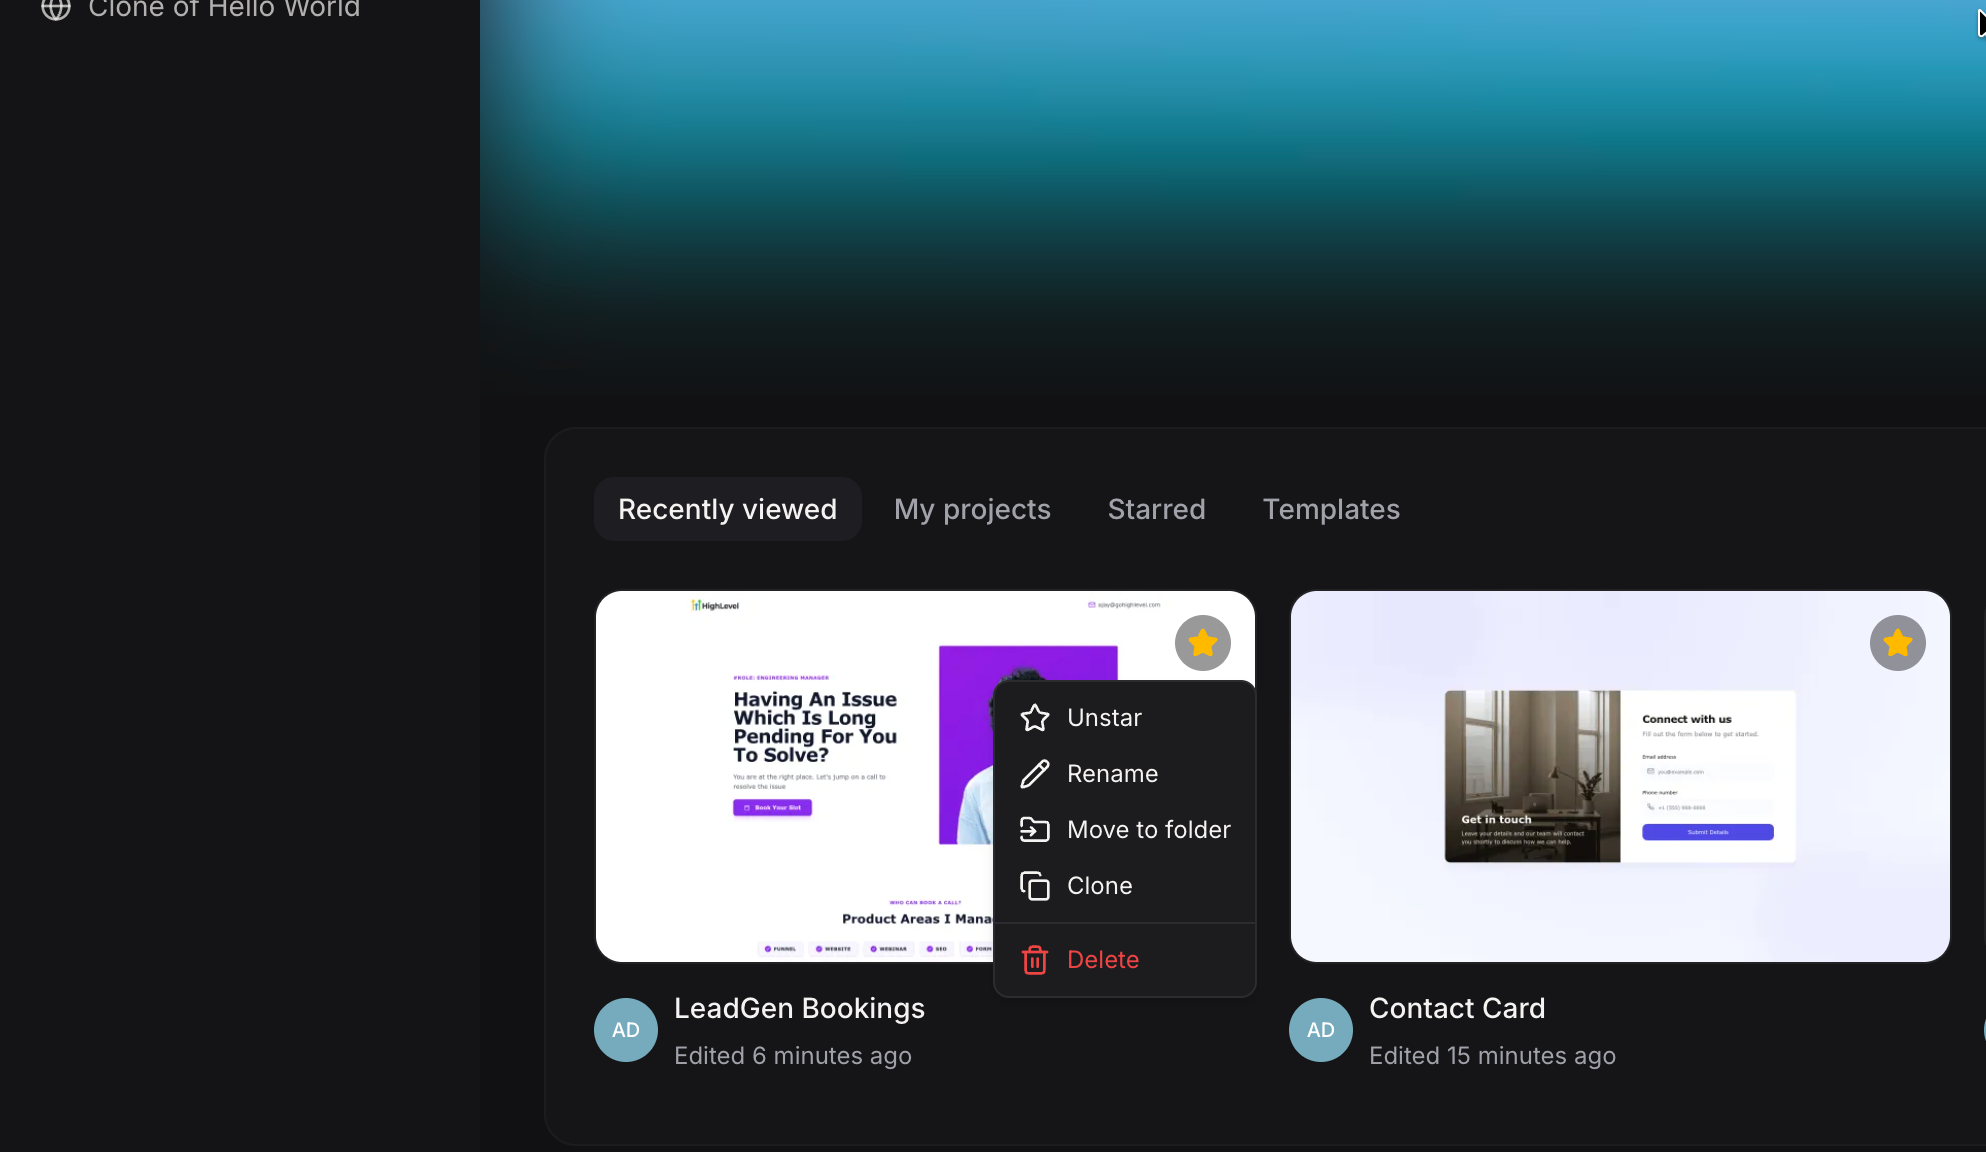
Task: Click Delete in the context menu
Action: coord(1103,959)
